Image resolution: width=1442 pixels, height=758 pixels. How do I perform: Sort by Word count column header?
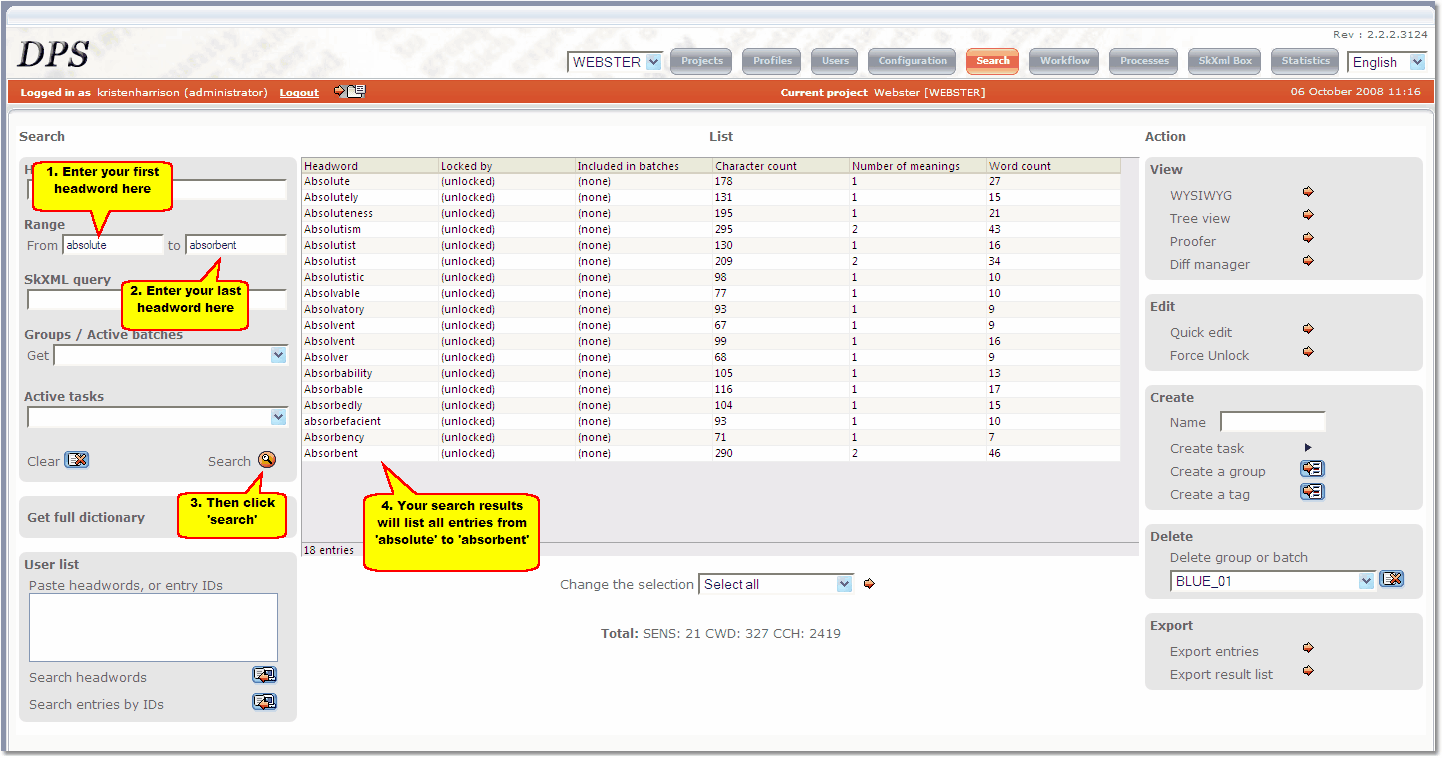(x=1054, y=166)
